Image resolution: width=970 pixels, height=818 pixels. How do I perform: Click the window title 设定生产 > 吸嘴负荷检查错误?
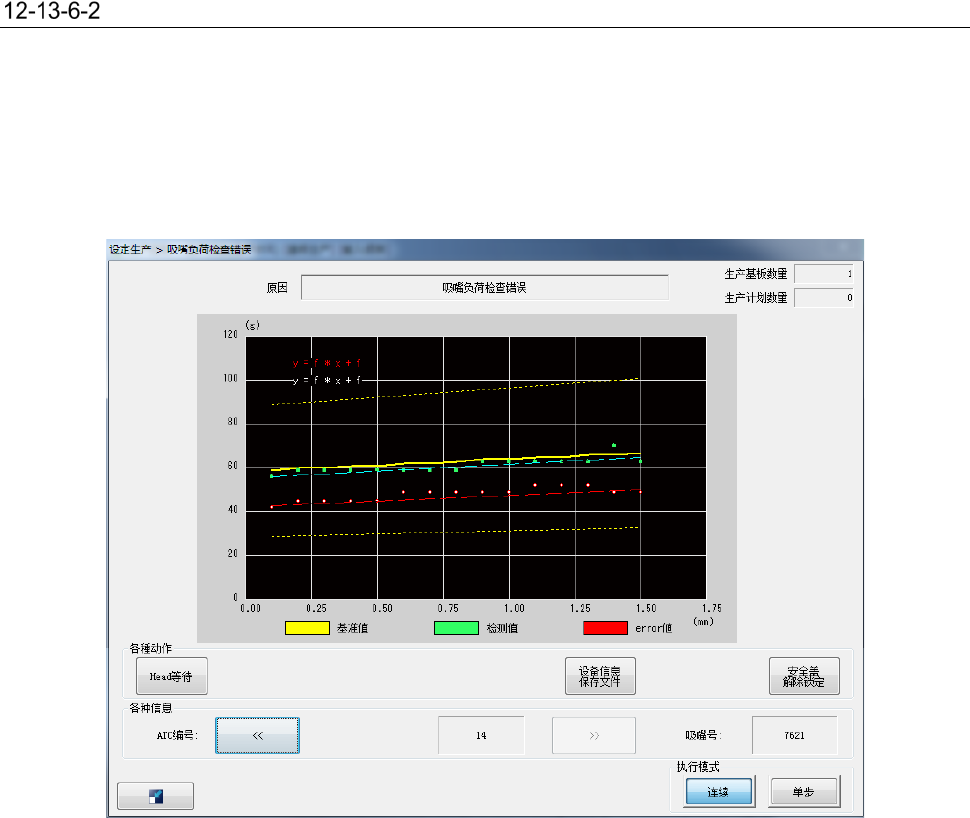(x=180, y=249)
